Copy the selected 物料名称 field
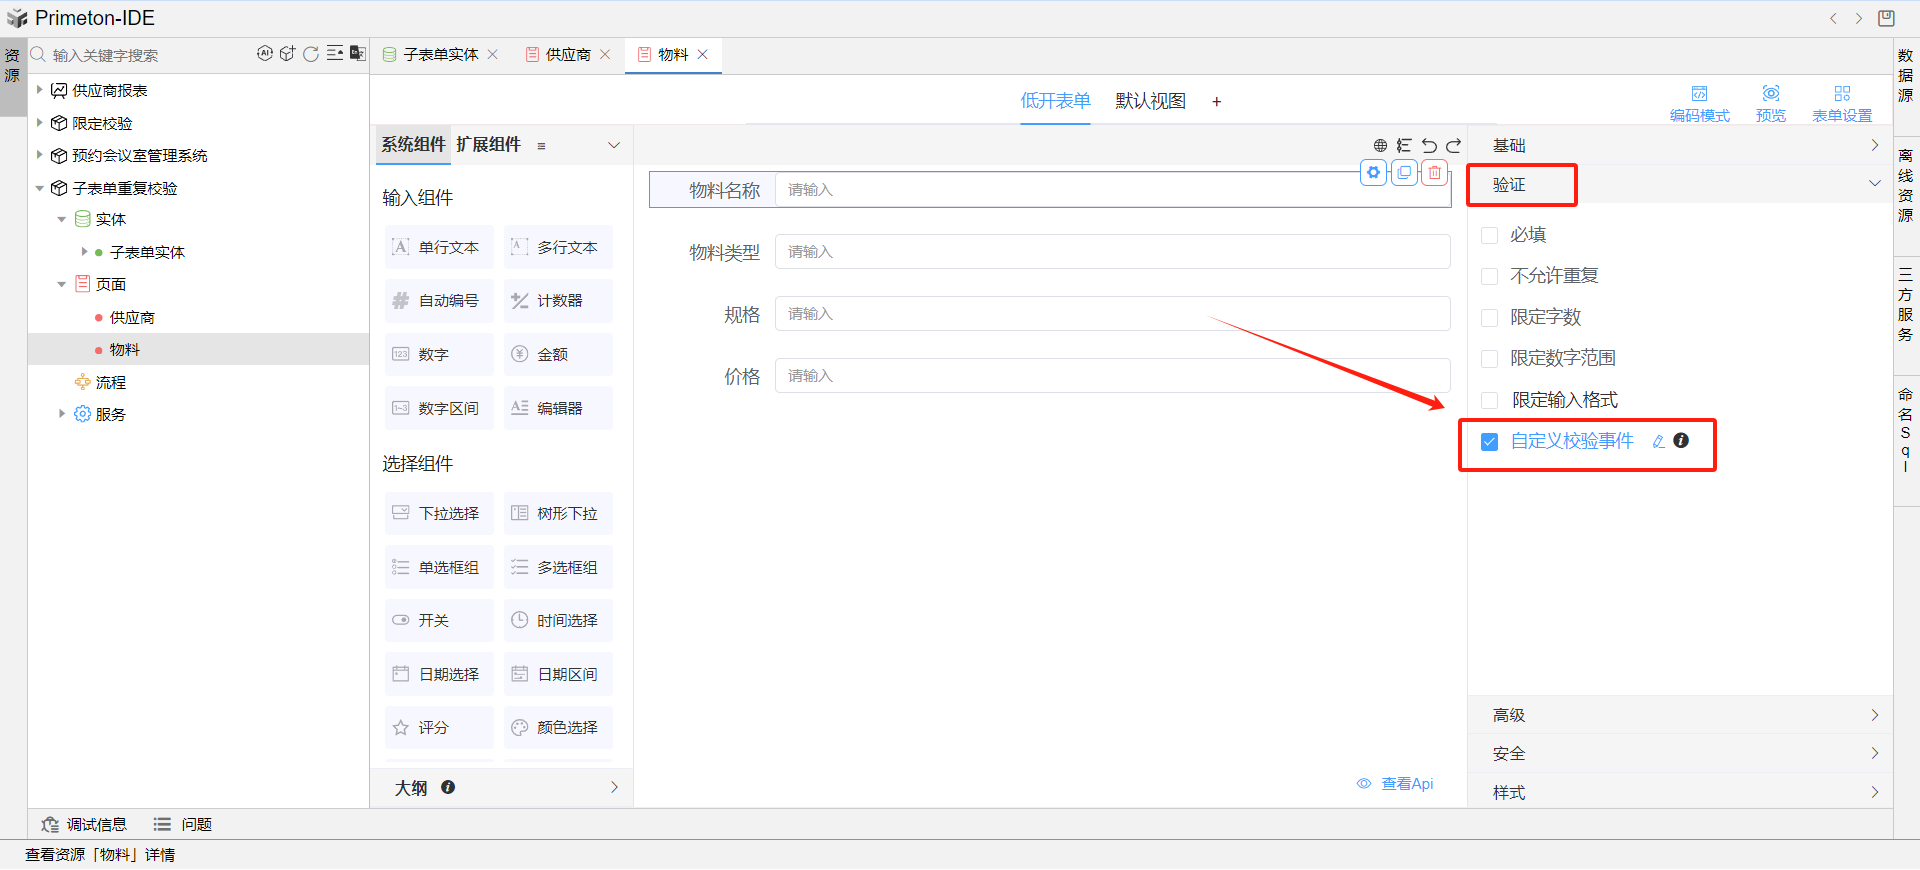Viewport: 1920px width, 870px height. pyautogui.click(x=1404, y=173)
